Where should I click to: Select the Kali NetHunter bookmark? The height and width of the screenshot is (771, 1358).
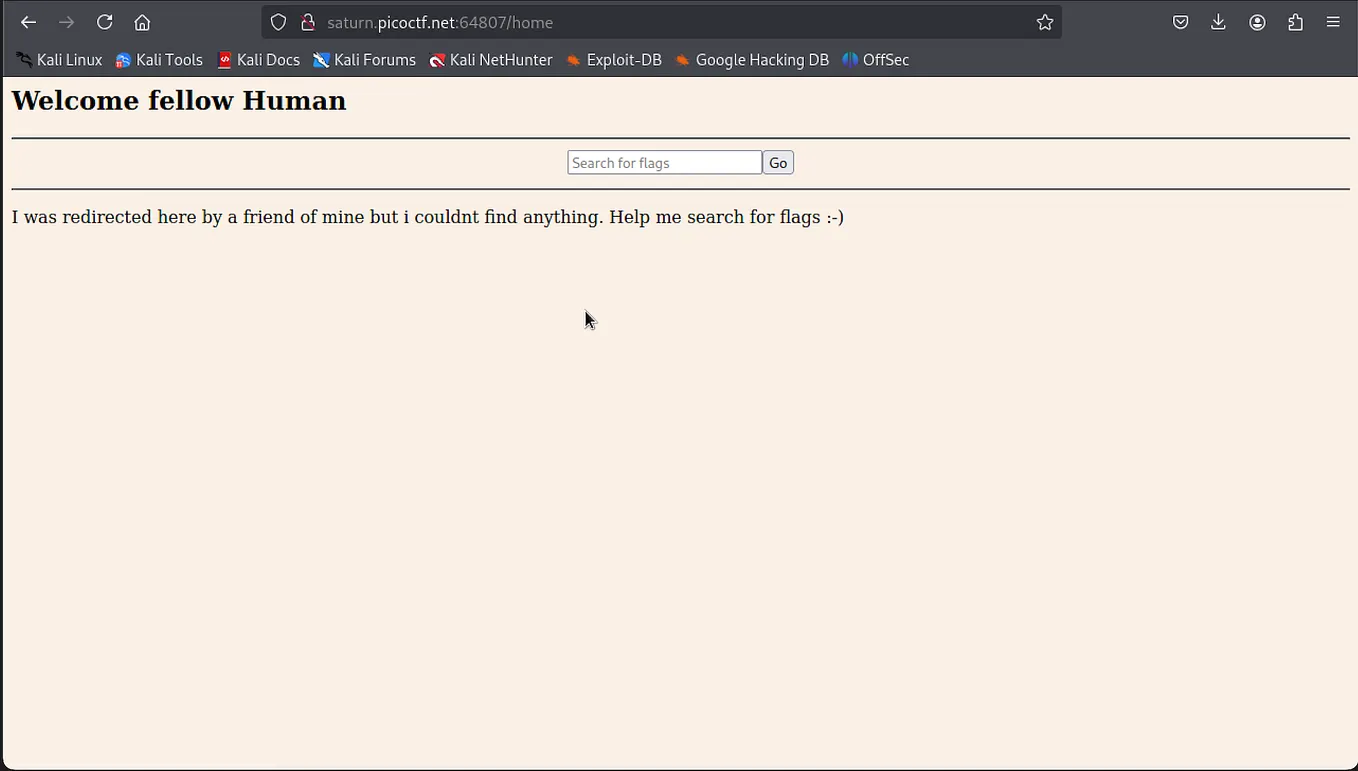(x=491, y=60)
